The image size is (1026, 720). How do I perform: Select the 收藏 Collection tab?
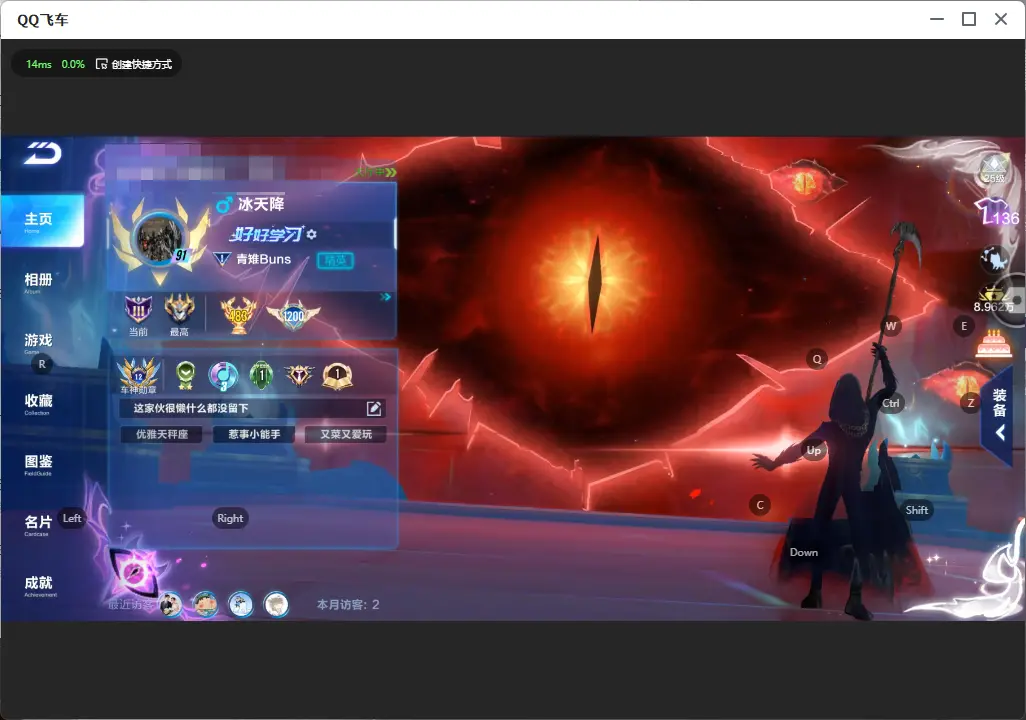[38, 403]
